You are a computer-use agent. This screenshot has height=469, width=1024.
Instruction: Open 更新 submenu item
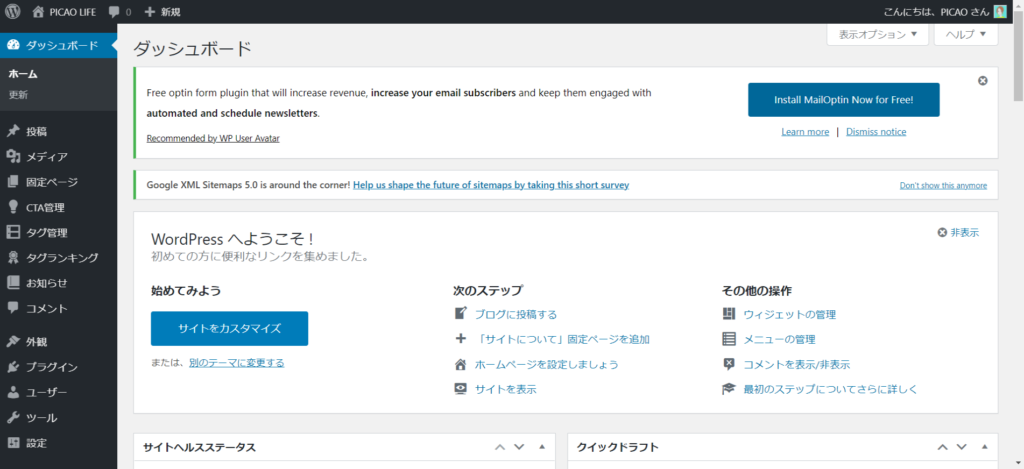coord(18,95)
